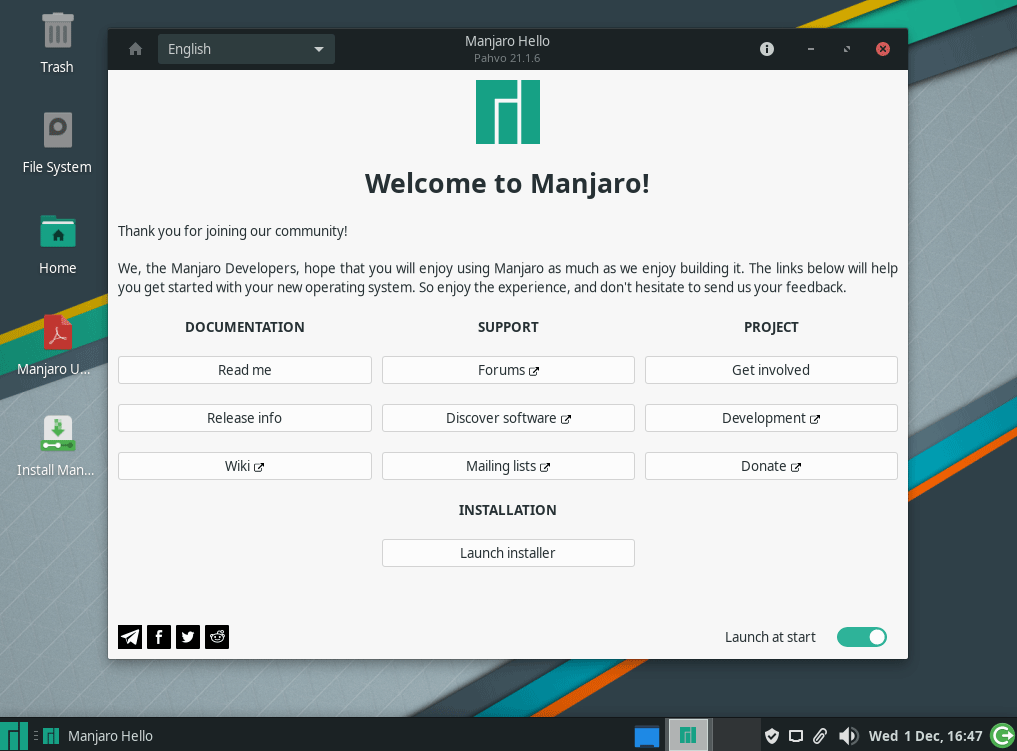The height and width of the screenshot is (751, 1017).
Task: Switch to the second empty workspace
Action: coord(736,735)
